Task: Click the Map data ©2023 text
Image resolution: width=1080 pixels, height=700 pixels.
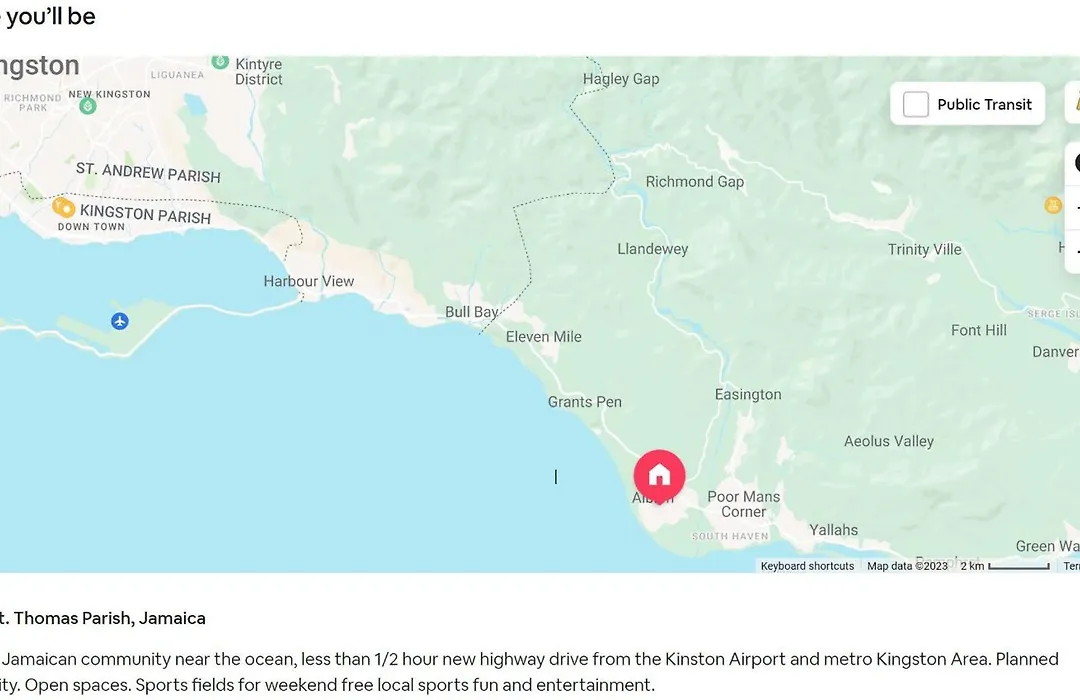Action: coord(907,566)
